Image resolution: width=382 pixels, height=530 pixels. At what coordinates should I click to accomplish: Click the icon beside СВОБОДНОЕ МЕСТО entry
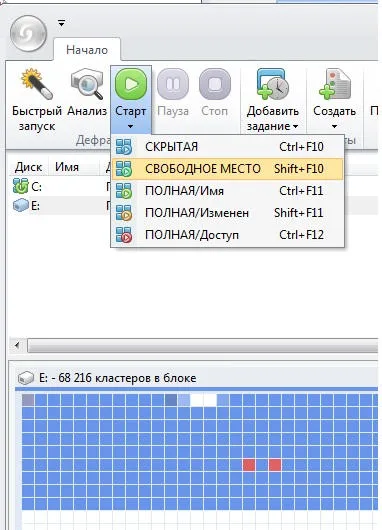coord(124,169)
